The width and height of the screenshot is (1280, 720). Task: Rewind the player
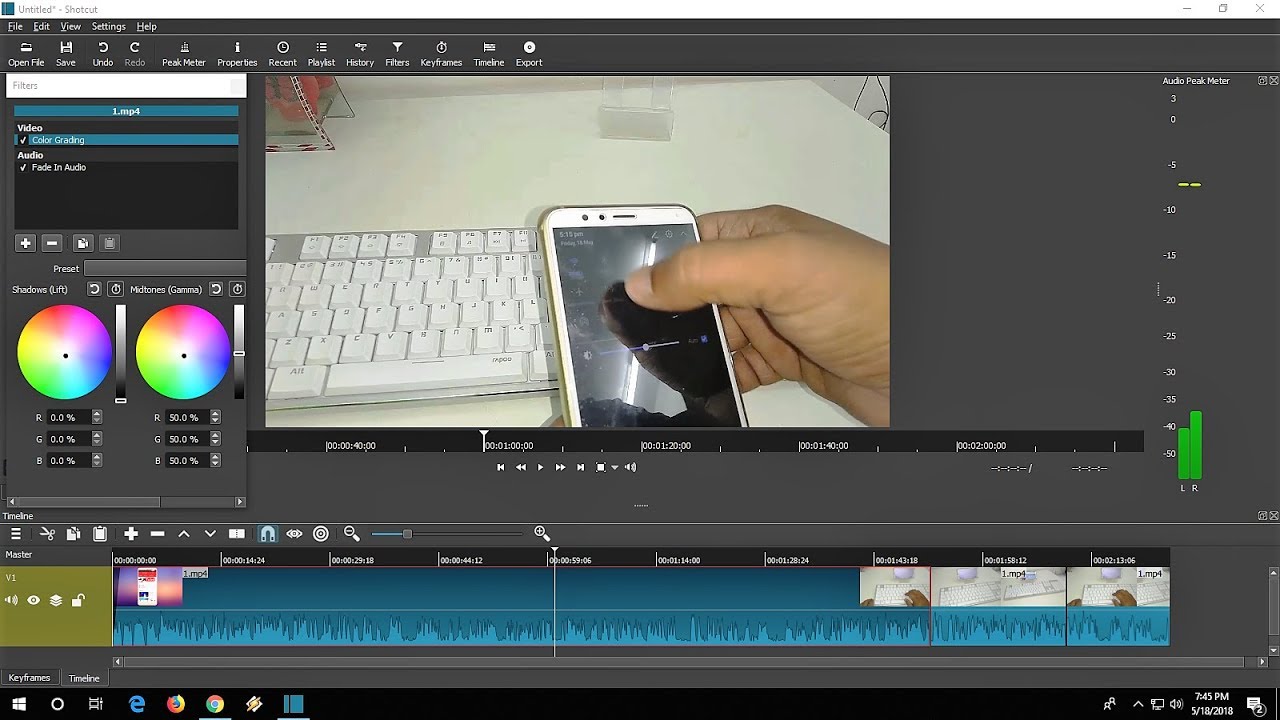coord(521,467)
